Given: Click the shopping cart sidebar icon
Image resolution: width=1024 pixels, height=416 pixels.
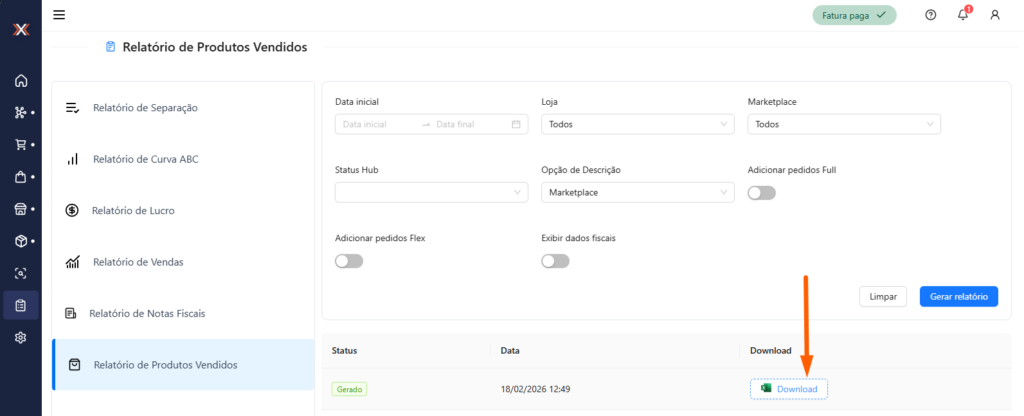Looking at the screenshot, I should tap(20, 144).
